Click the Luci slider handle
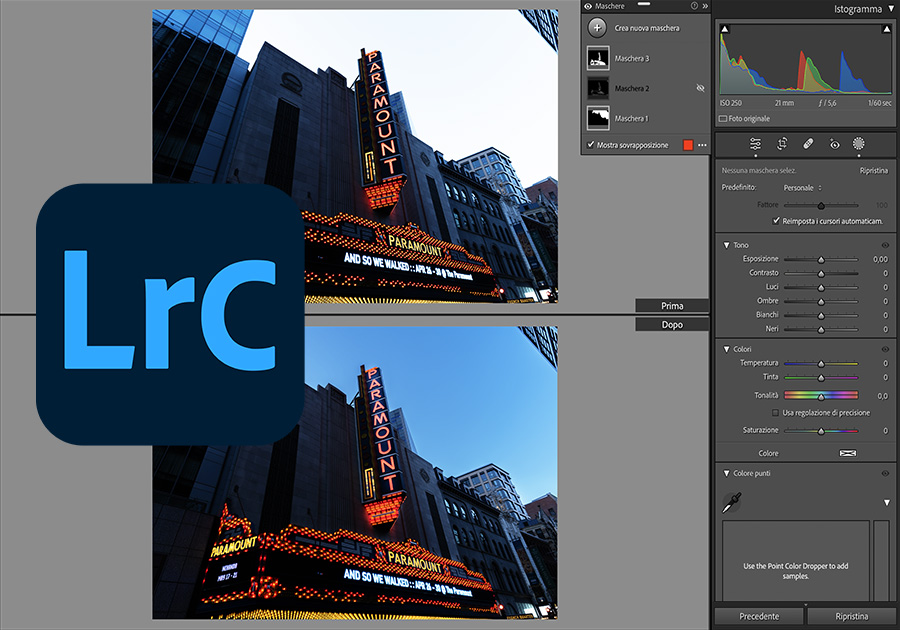The image size is (900, 630). point(821,287)
